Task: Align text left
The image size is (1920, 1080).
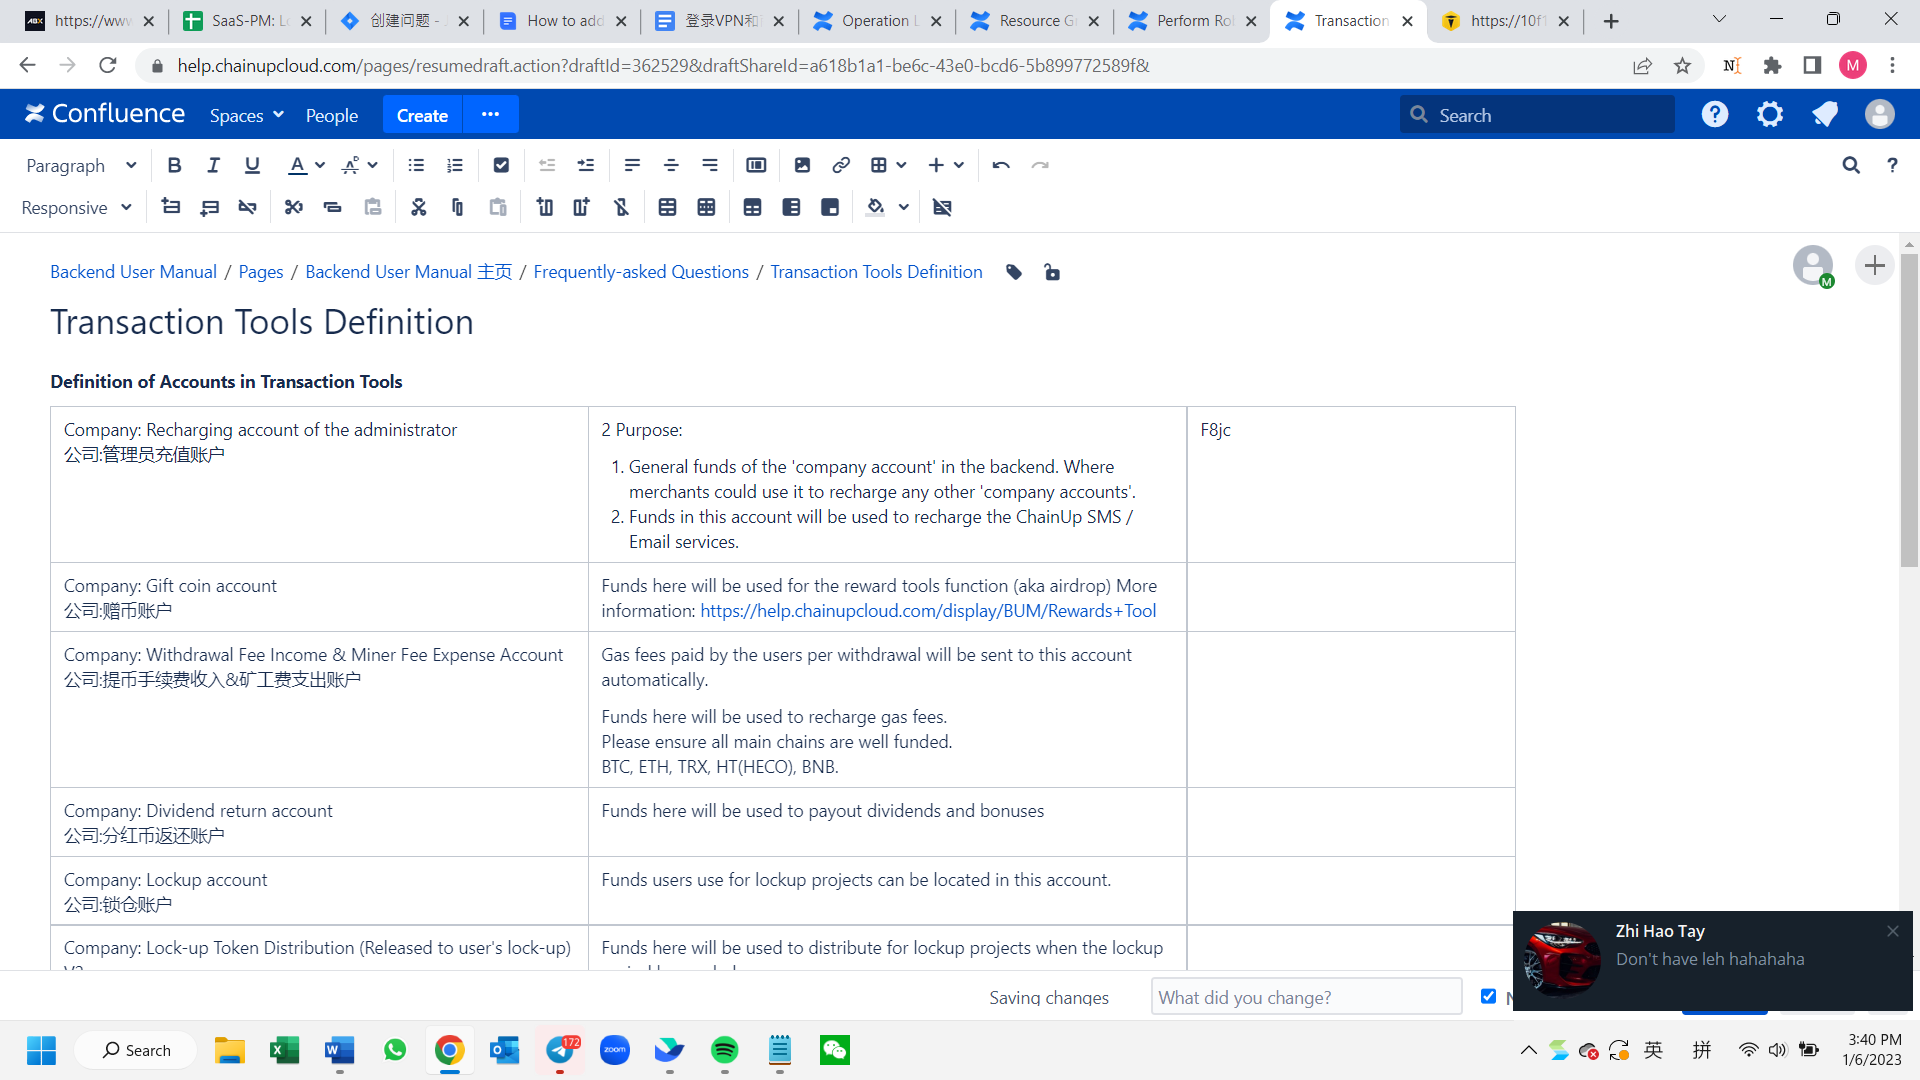Action: point(632,165)
